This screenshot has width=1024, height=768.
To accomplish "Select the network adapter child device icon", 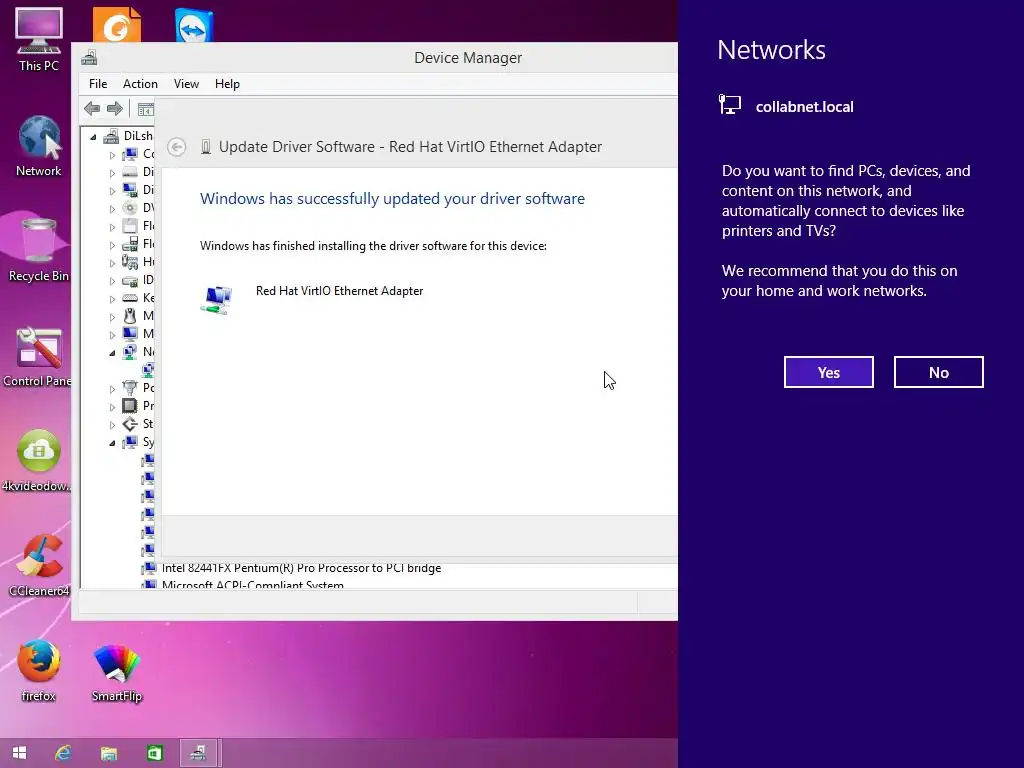I will (x=149, y=370).
